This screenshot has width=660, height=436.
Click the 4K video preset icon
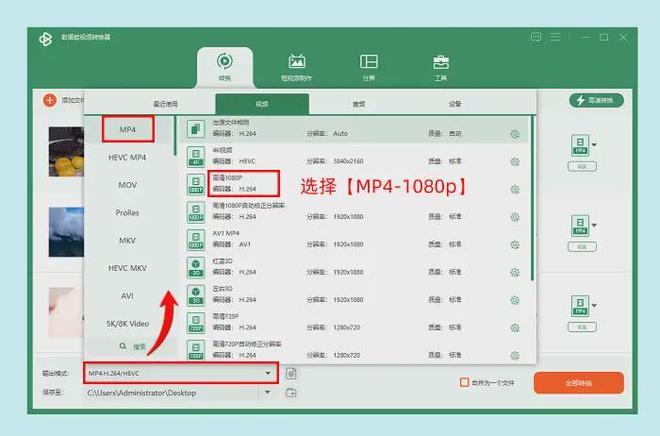tap(196, 157)
